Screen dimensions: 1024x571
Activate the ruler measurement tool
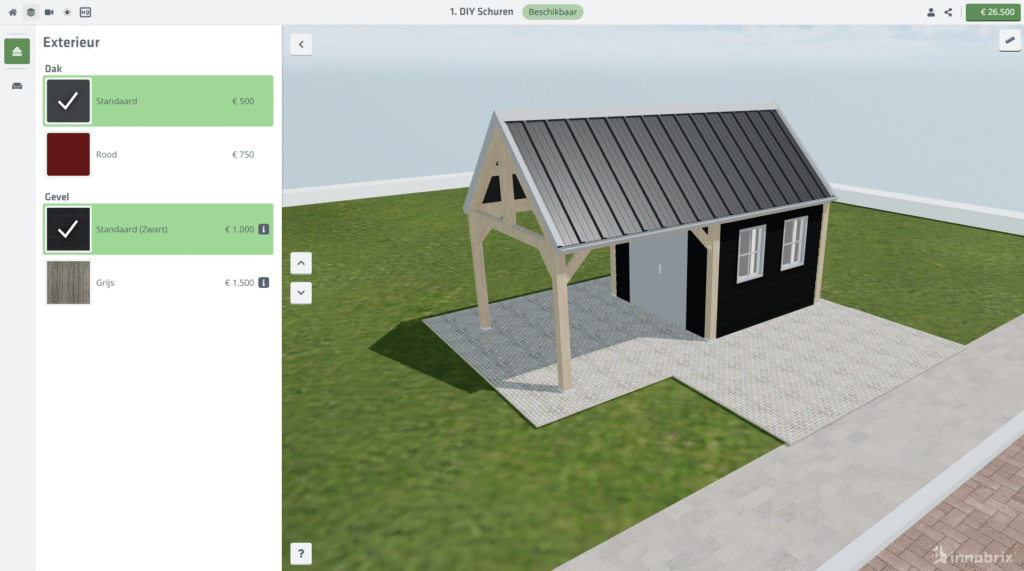(x=1009, y=40)
